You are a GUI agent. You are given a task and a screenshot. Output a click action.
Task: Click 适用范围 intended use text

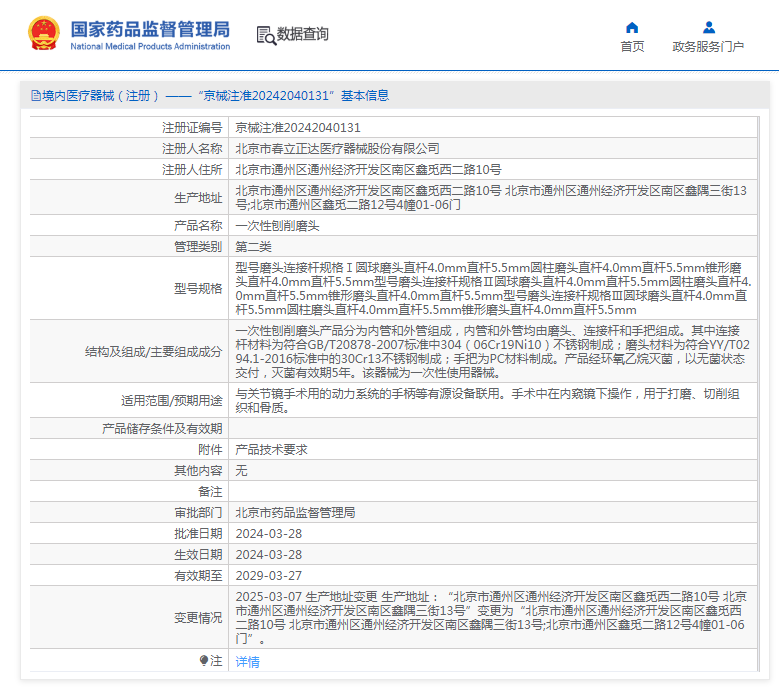click(487, 400)
